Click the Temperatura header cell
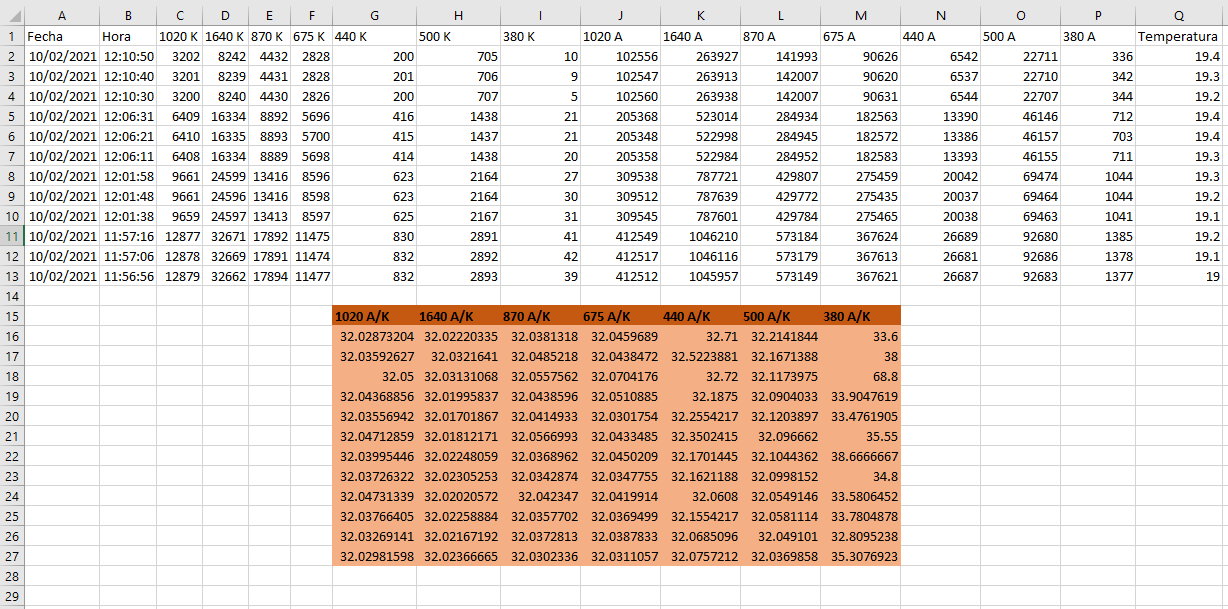 (1180, 36)
